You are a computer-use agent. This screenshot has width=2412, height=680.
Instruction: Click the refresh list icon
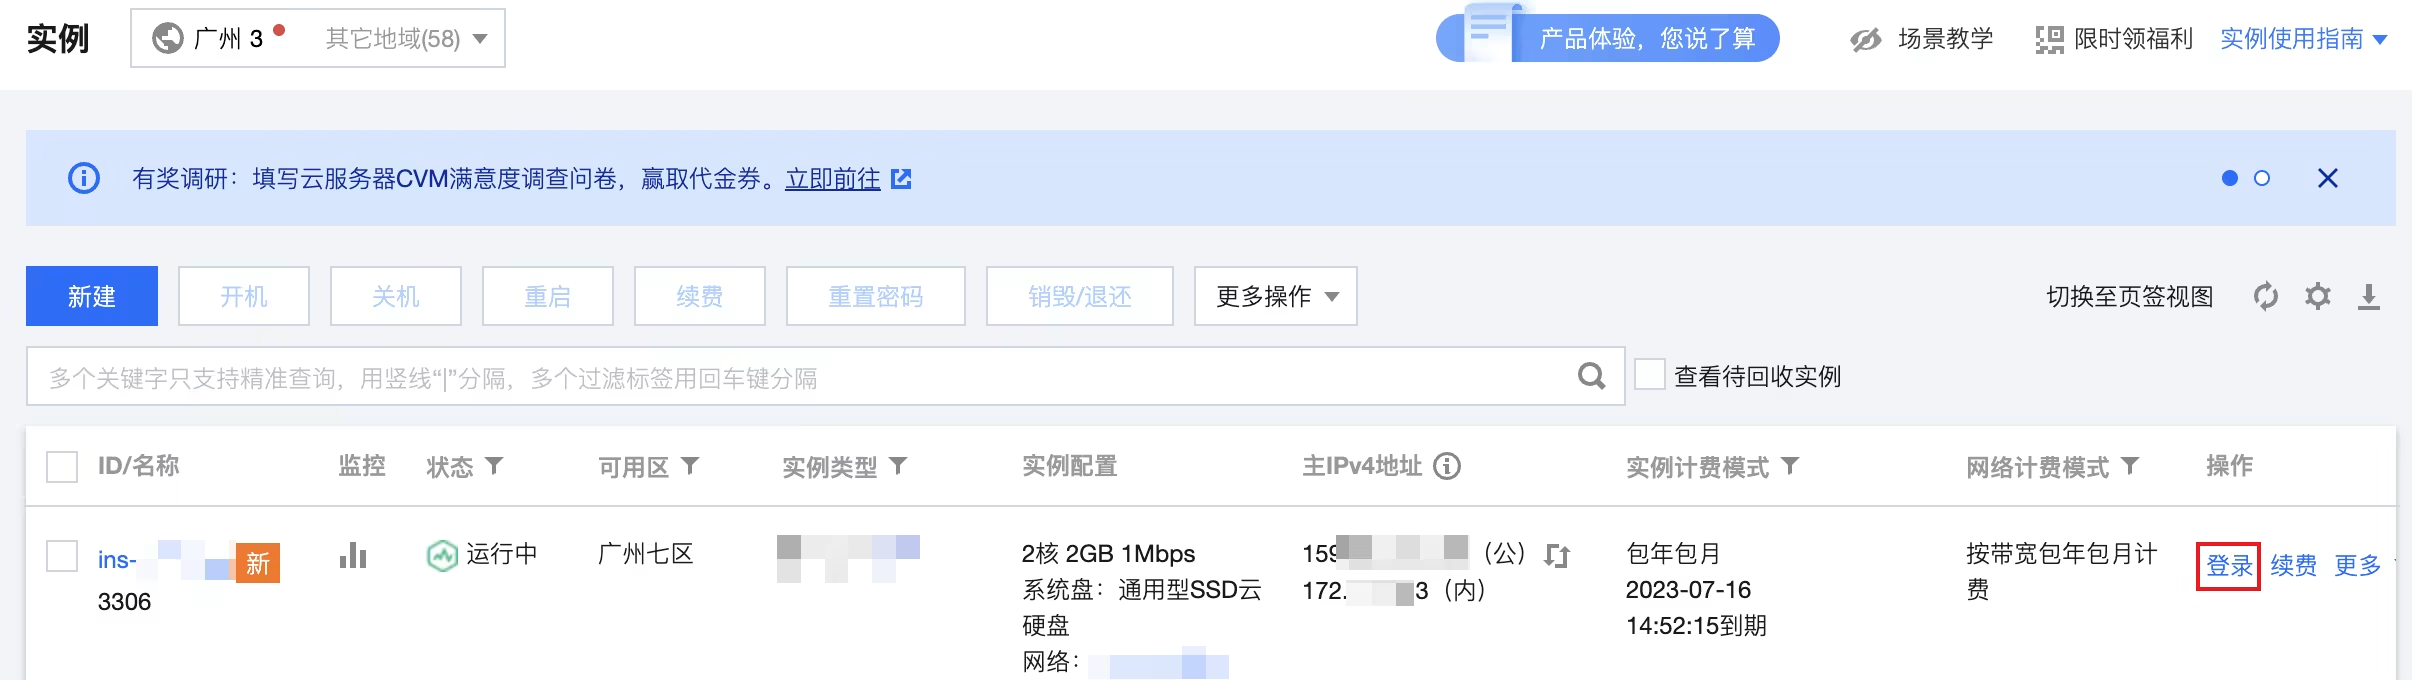2265,296
